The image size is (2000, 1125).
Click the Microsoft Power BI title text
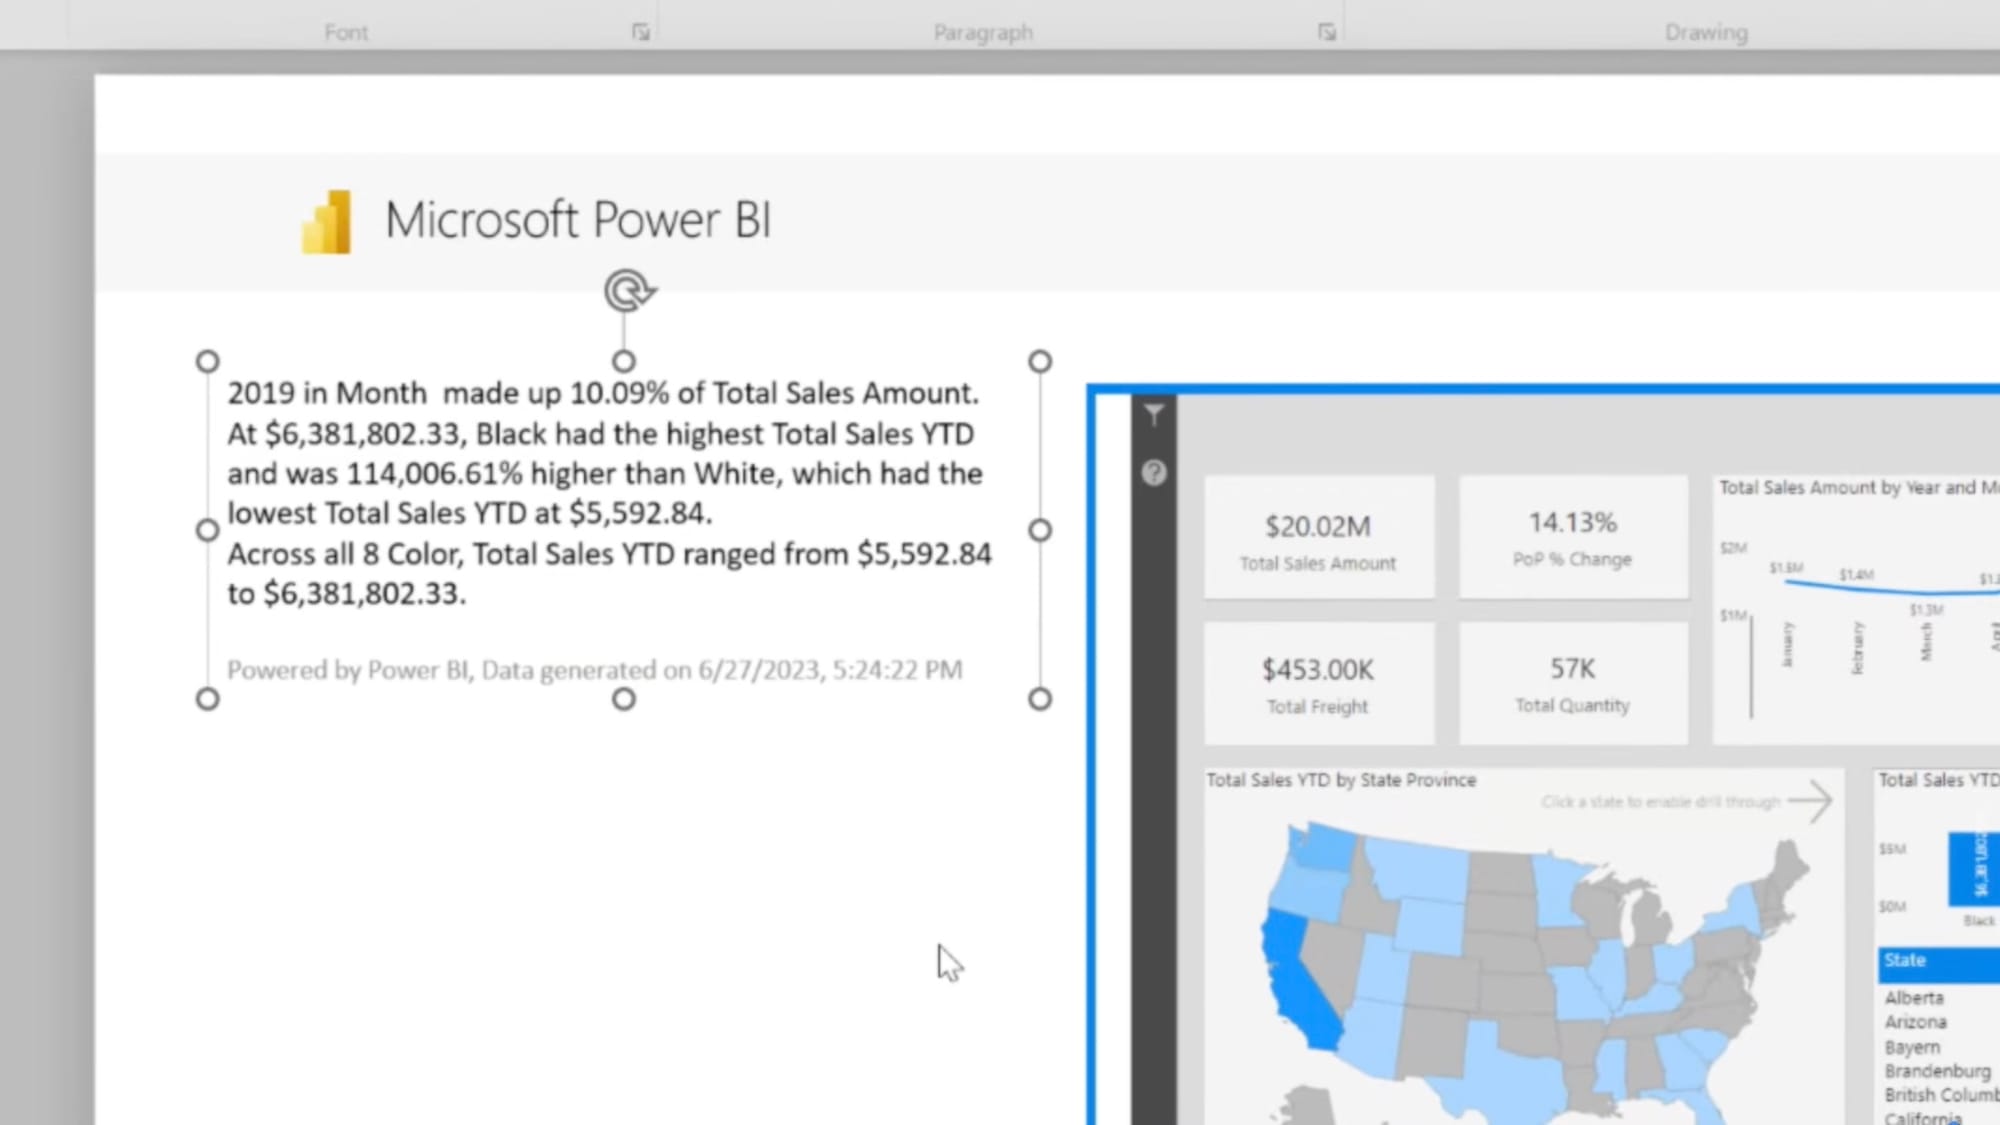(578, 220)
